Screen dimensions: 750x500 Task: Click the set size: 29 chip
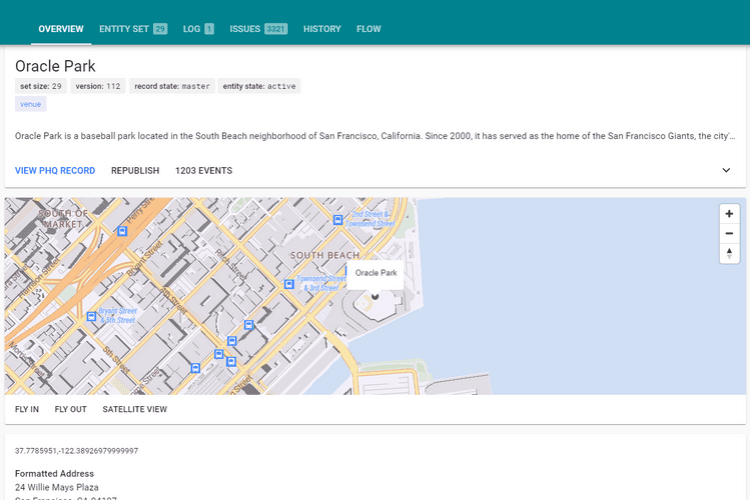click(41, 86)
